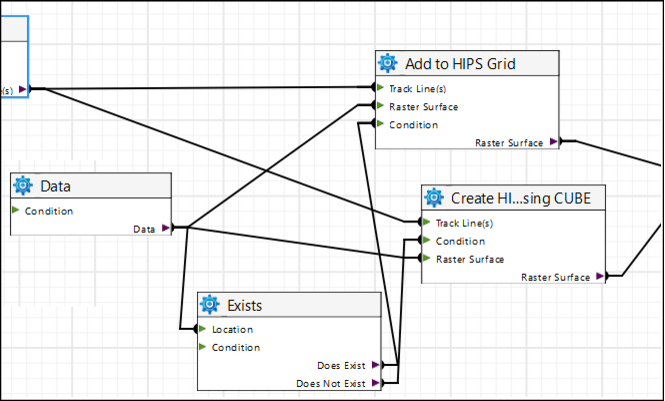Select the Track Line(s) input port on Add to HIPS Grid
Viewport: 665px width, 401px height.
pyautogui.click(x=380, y=88)
